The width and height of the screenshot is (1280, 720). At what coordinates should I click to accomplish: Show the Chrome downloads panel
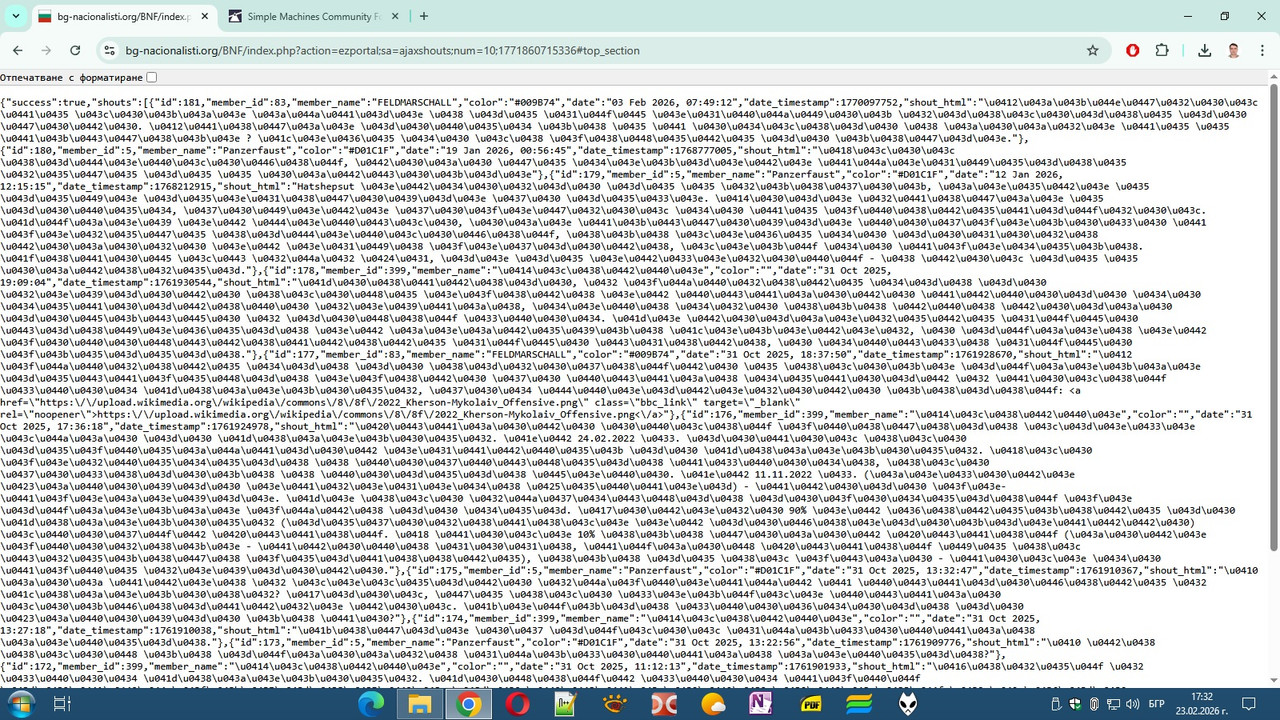click(x=1204, y=50)
